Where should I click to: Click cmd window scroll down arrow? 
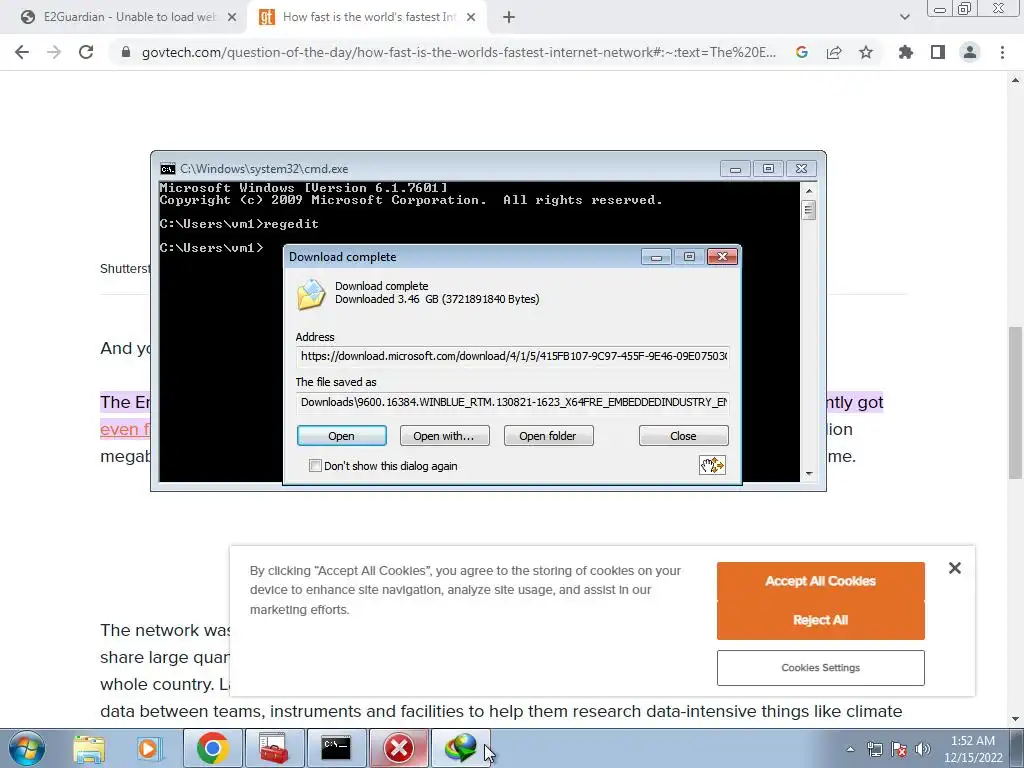(x=808, y=473)
